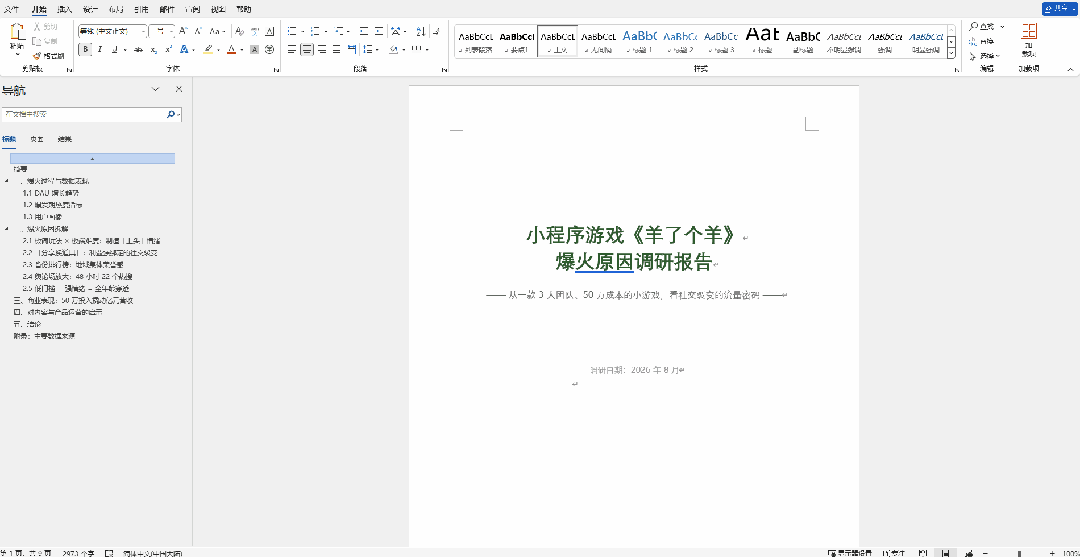Toggle subscript formatting

(x=154, y=50)
